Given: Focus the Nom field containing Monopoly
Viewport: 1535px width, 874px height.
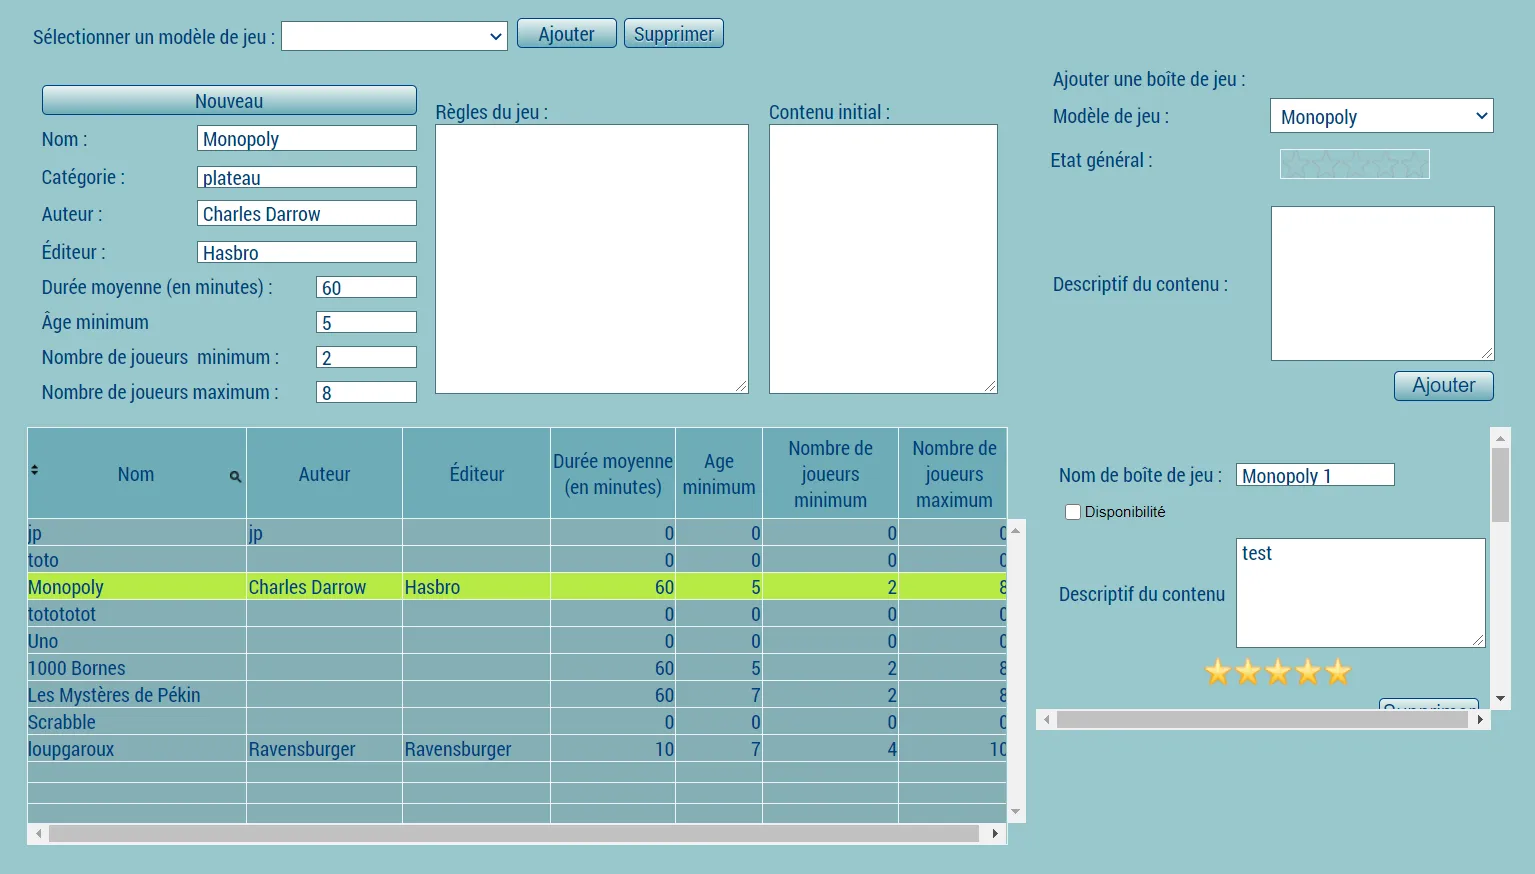Looking at the screenshot, I should click(x=307, y=138).
